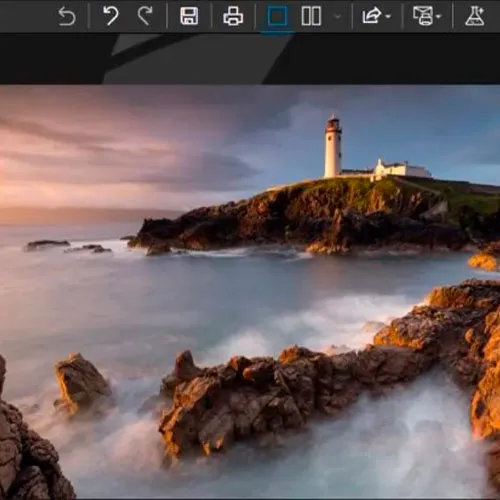500x500 pixels.
Task: Switch to single image view
Action: pos(277,16)
